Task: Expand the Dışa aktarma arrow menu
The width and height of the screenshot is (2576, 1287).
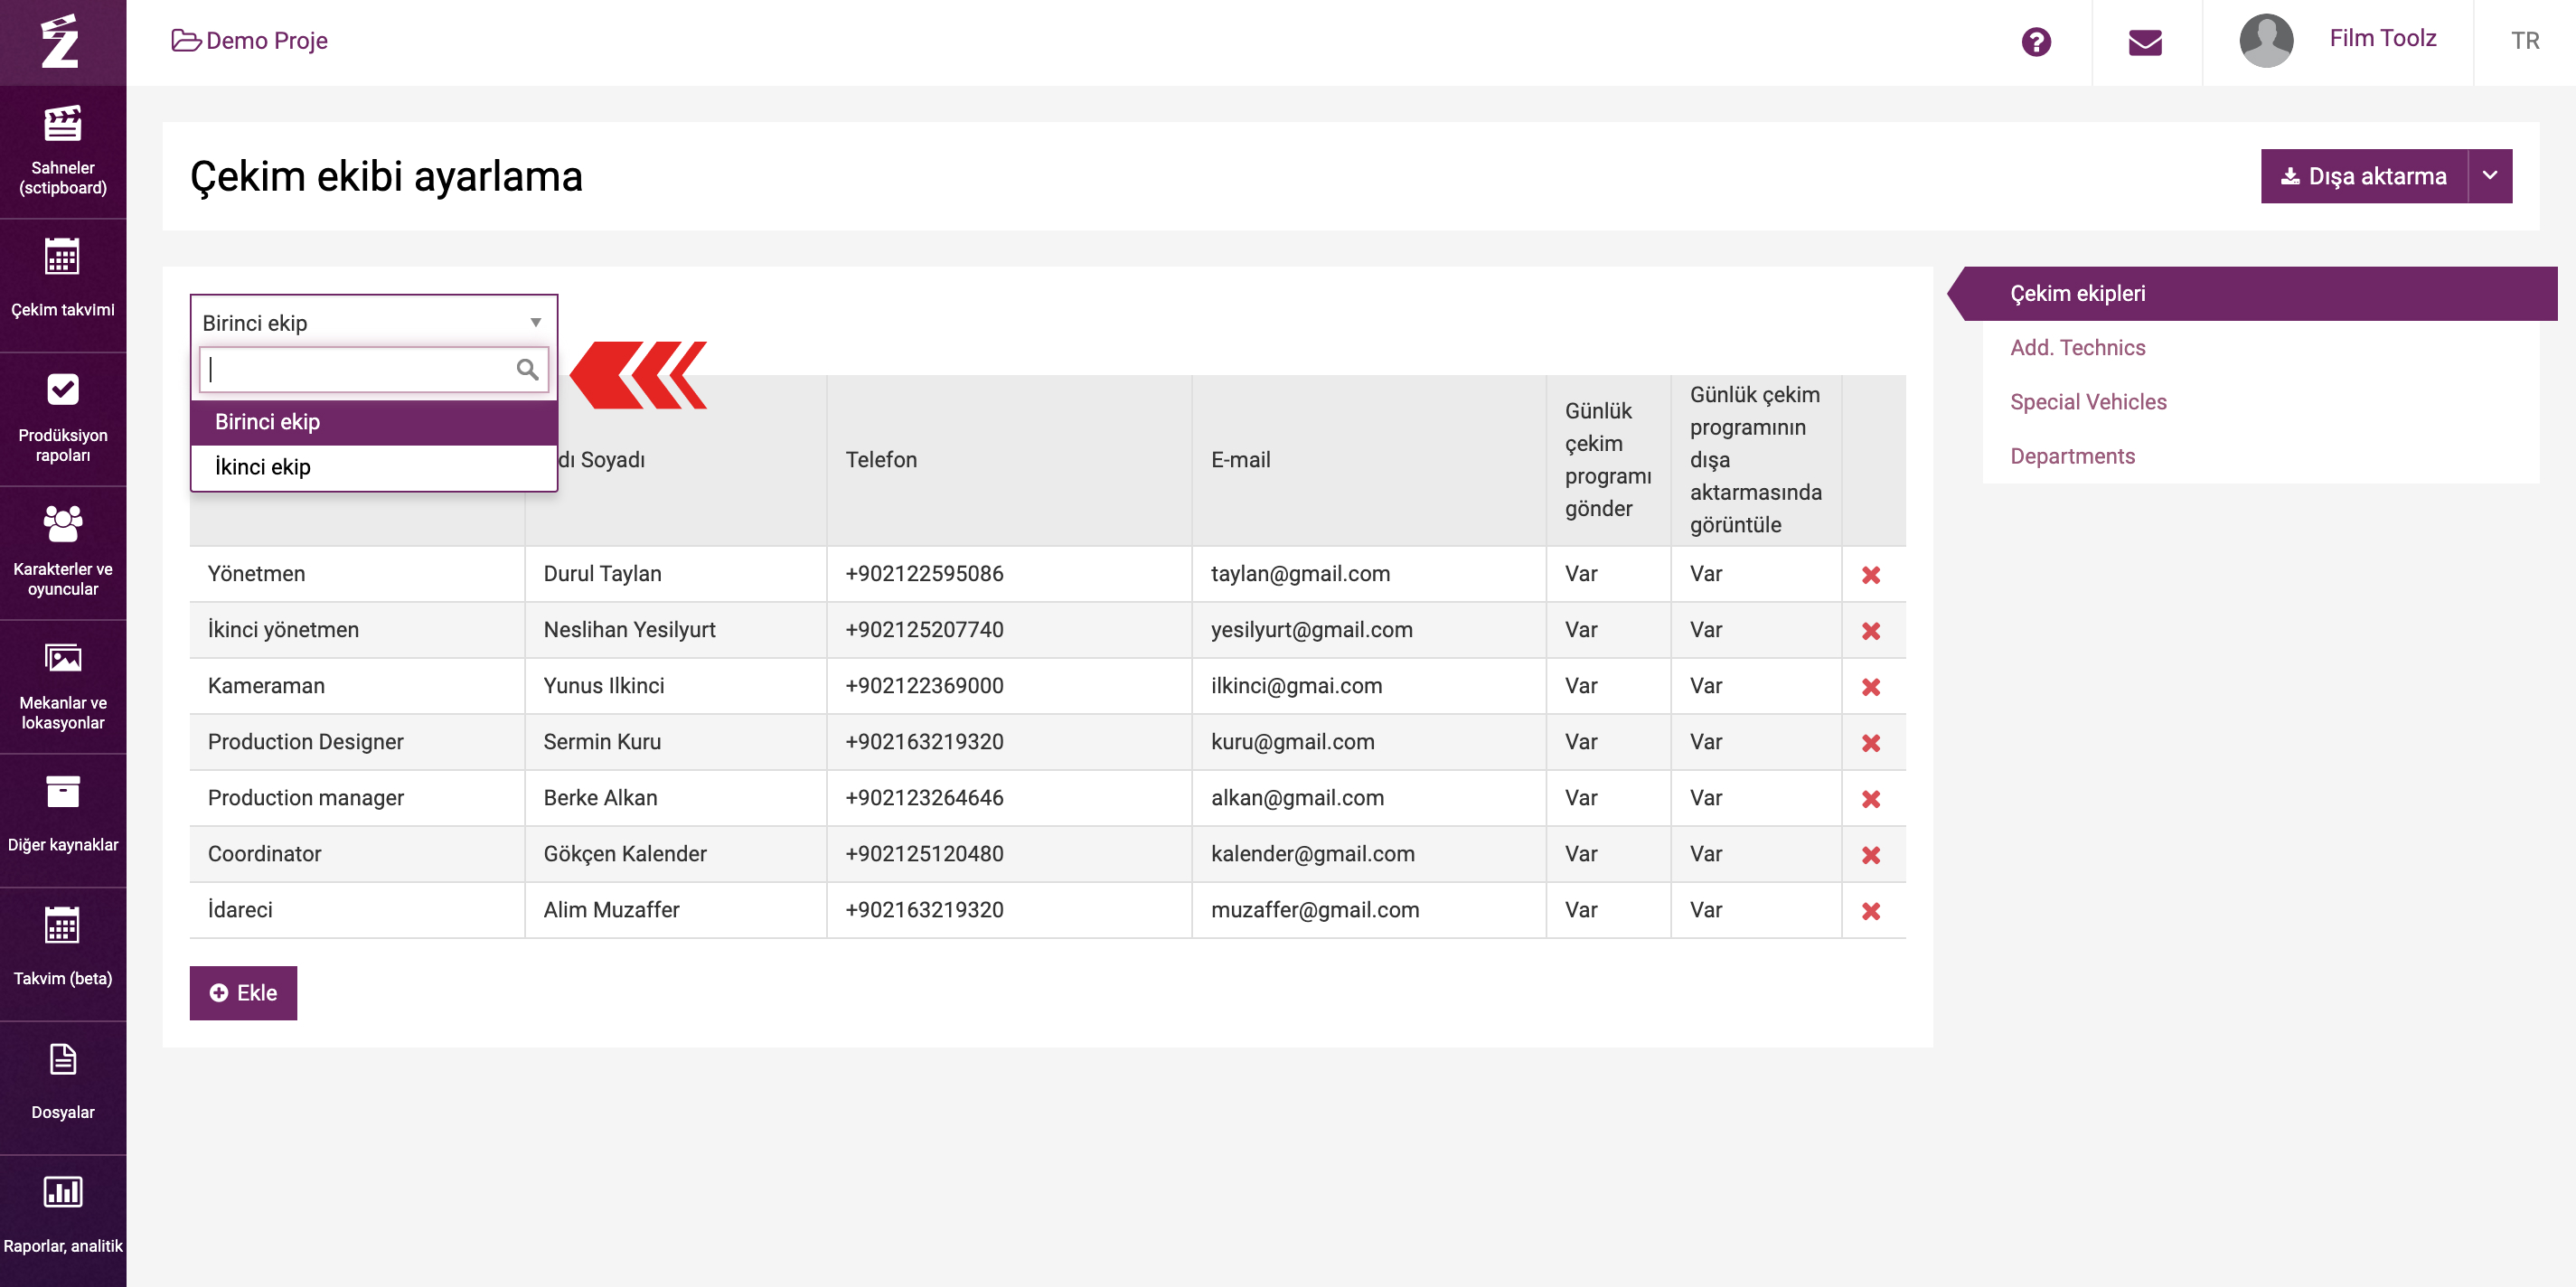Action: (x=2490, y=176)
